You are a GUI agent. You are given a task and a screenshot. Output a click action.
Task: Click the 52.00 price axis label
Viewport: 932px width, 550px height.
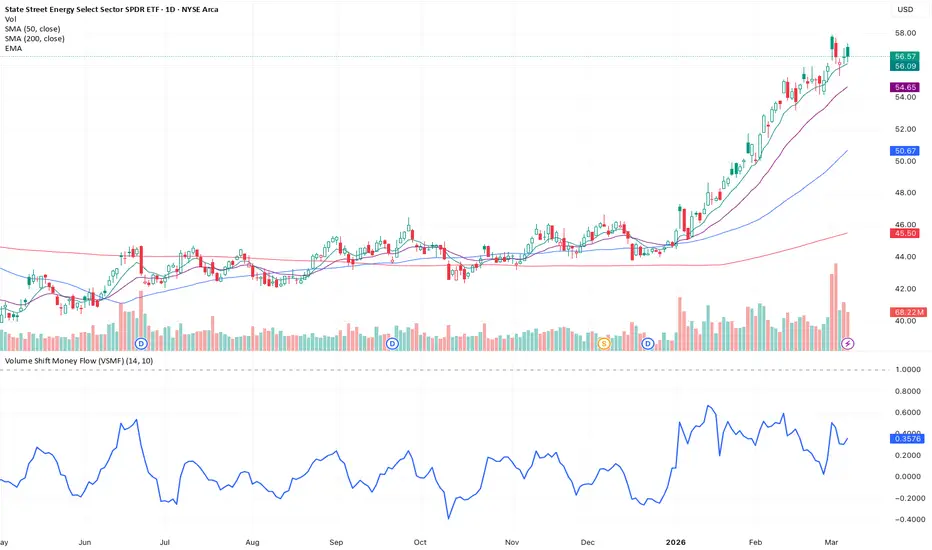905,129
